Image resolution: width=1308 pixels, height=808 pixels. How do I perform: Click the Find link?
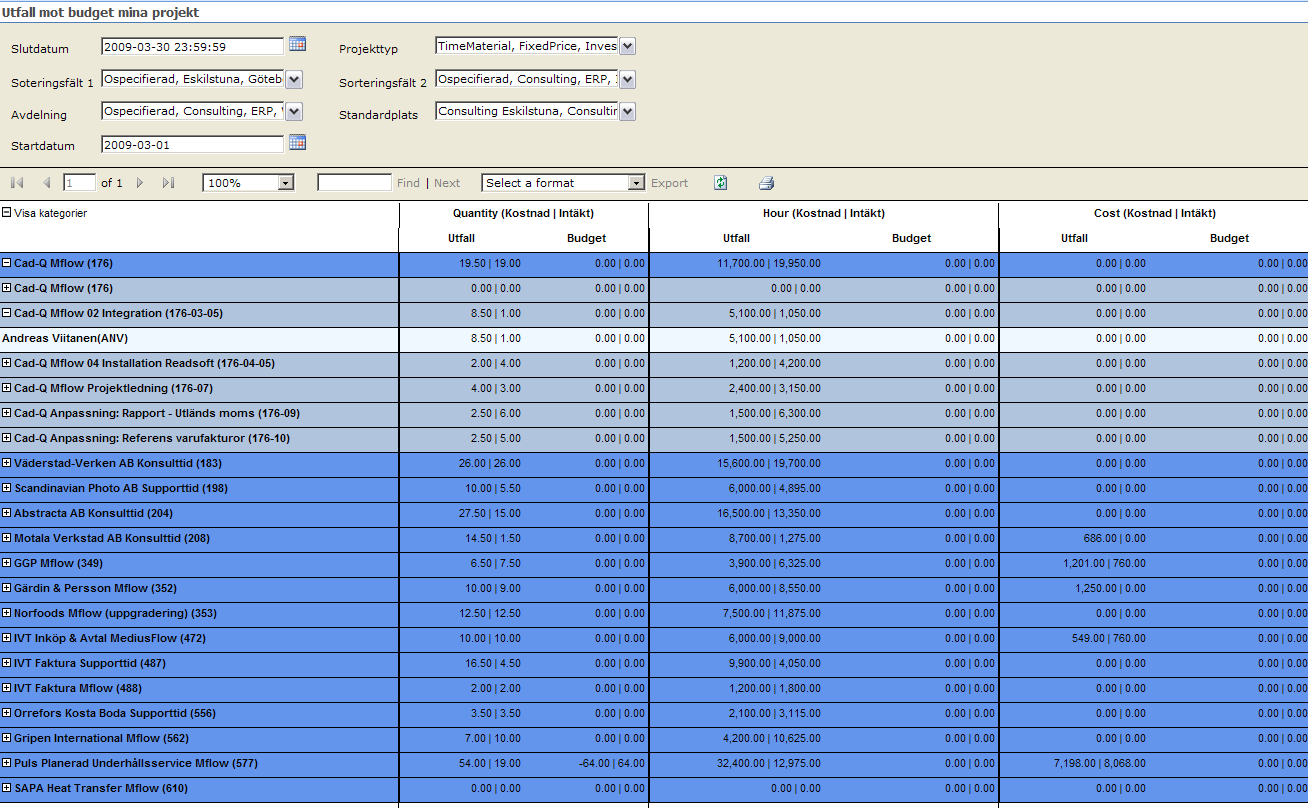(x=408, y=183)
